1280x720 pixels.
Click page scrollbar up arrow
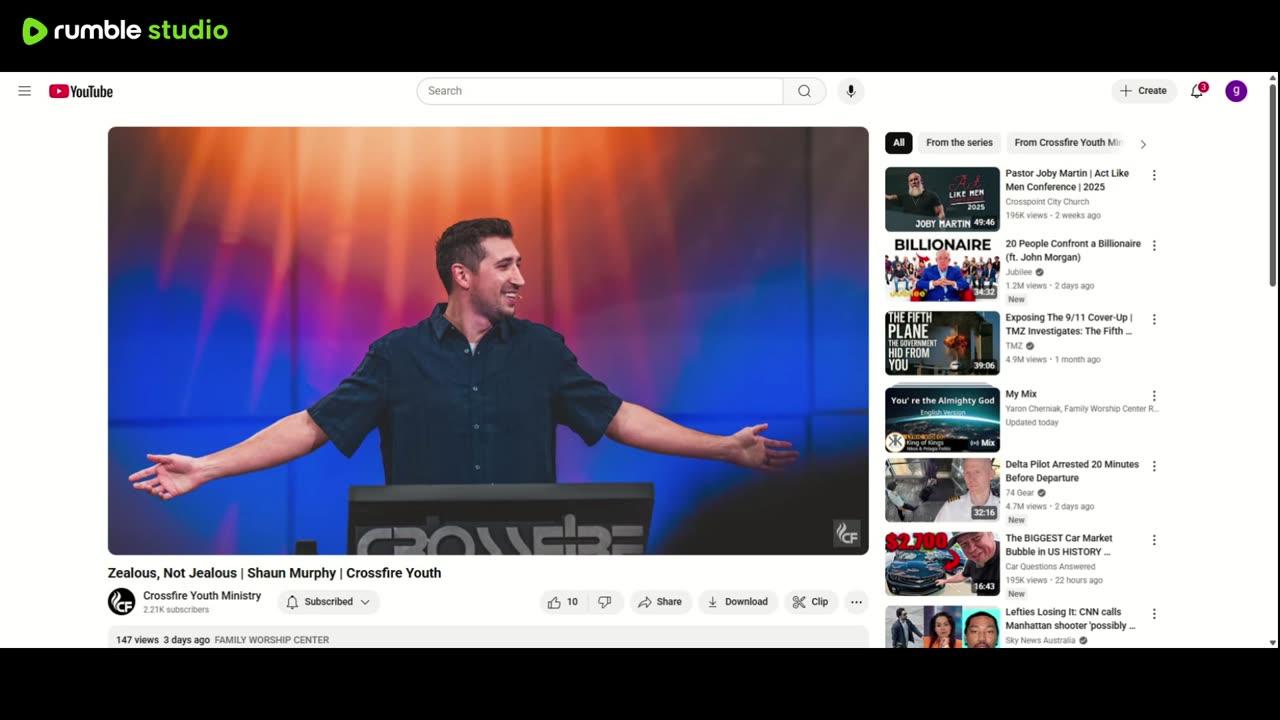1272,78
